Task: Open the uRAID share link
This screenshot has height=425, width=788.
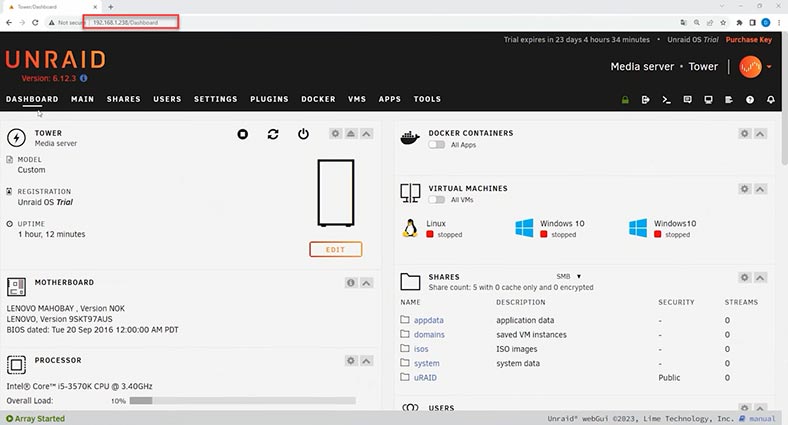Action: [x=425, y=378]
